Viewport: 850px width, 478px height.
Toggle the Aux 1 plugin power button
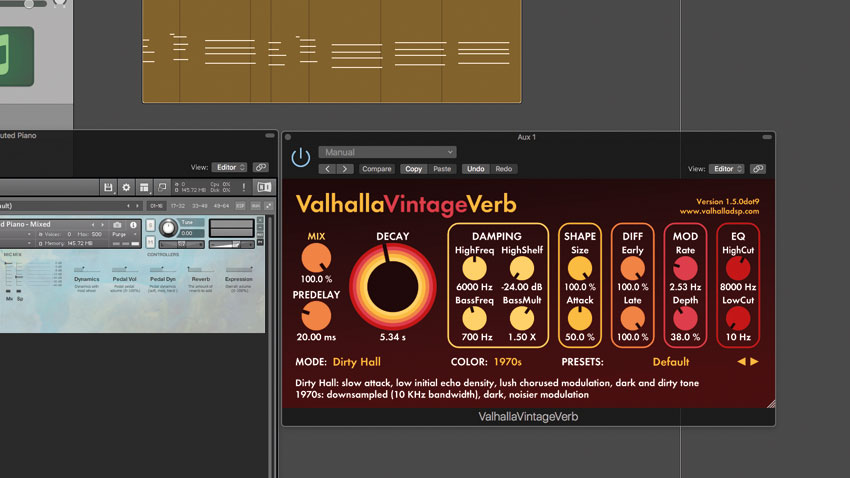pos(301,157)
